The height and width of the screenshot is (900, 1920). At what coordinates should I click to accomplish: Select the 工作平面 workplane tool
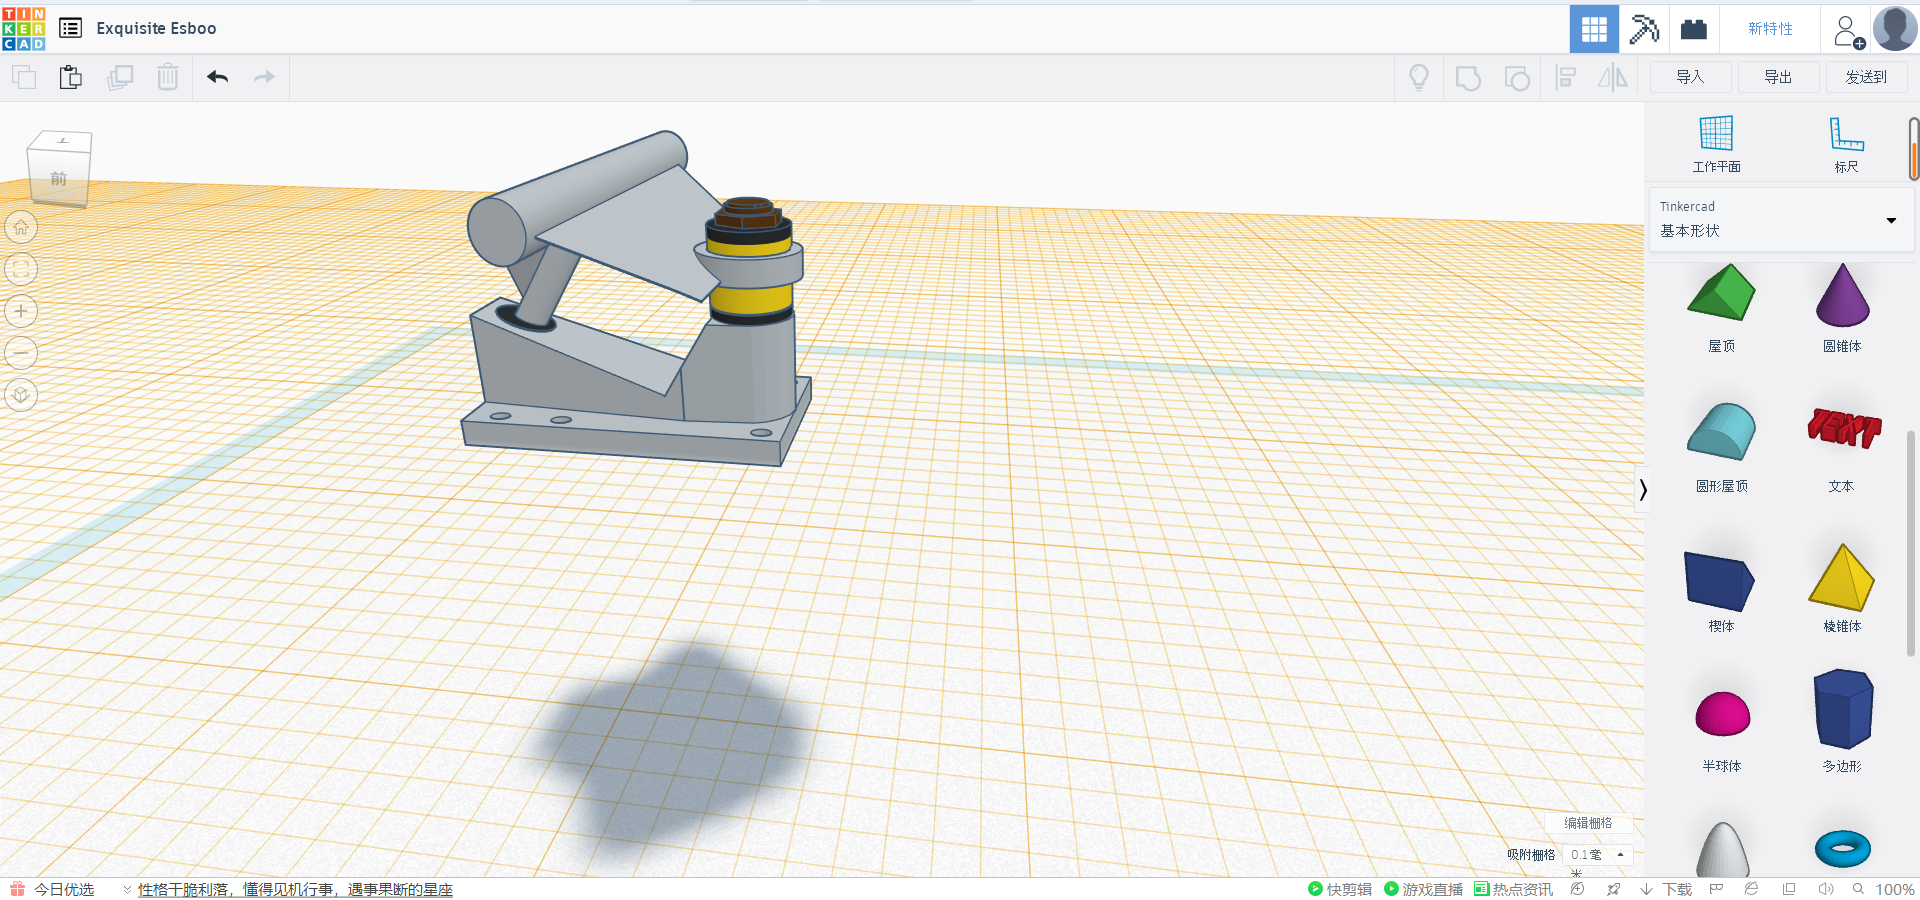coord(1716,144)
